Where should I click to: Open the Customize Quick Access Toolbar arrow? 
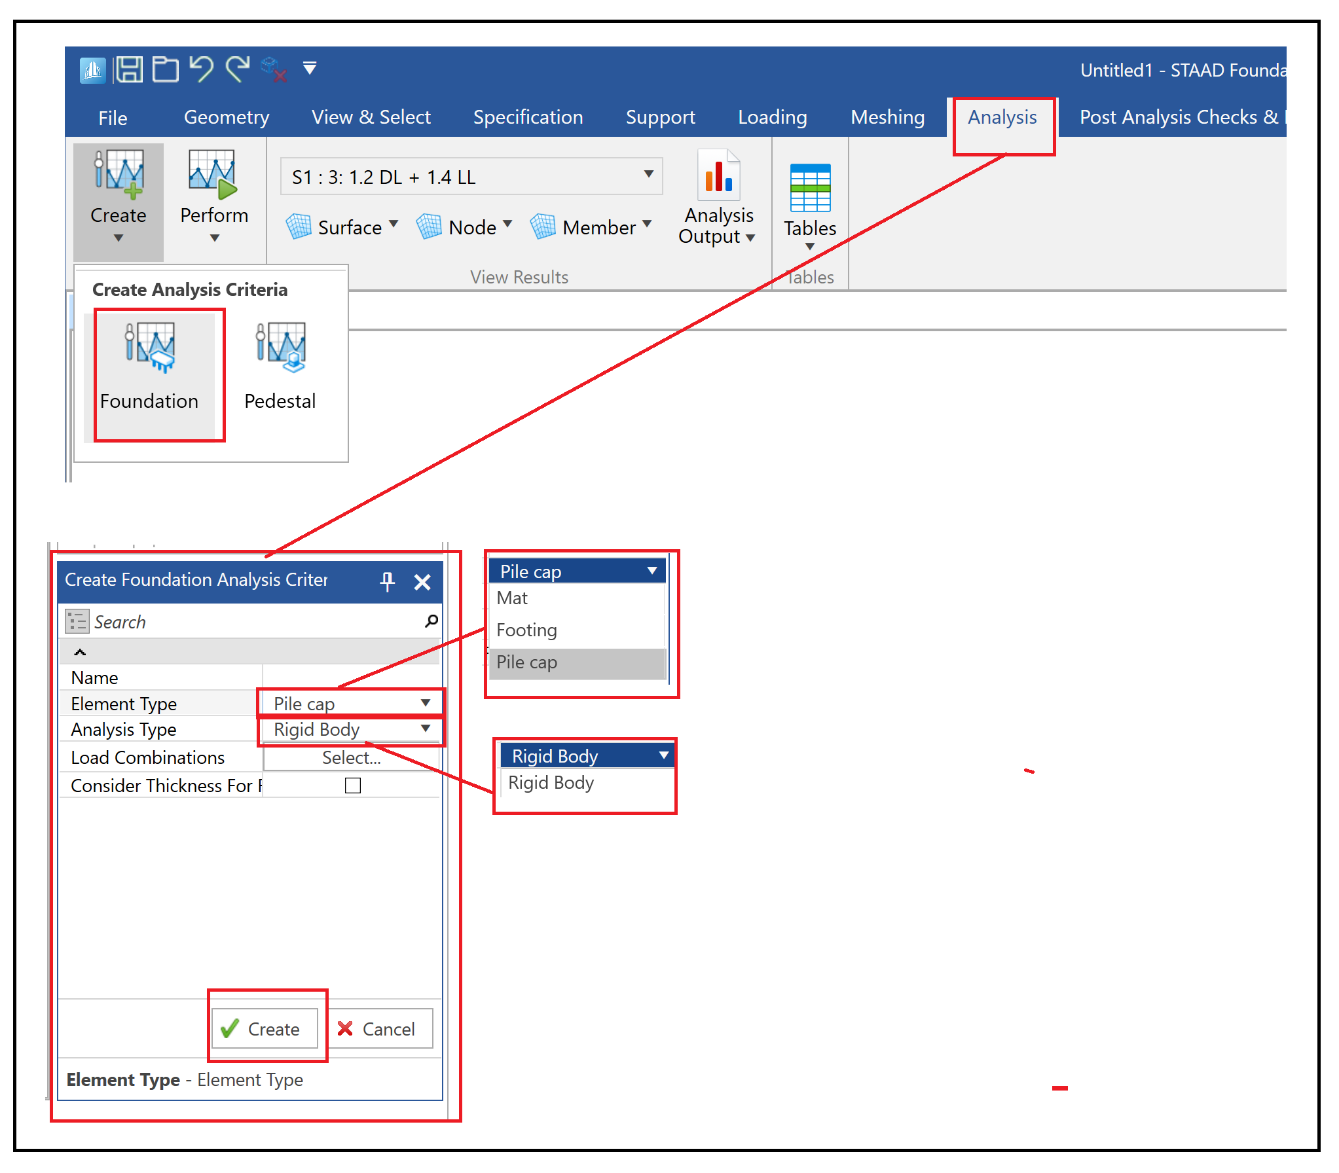pyautogui.click(x=310, y=68)
